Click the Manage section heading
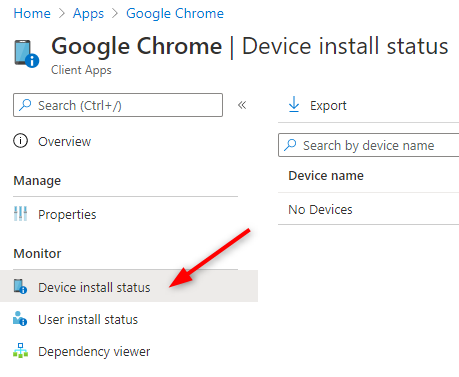 [x=37, y=181]
